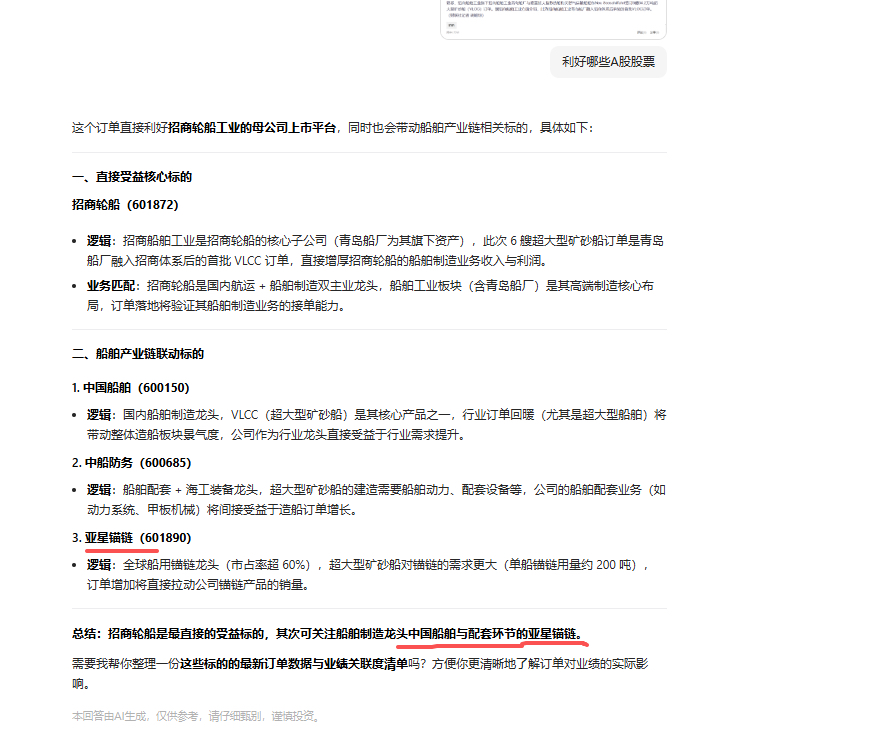
Task: Click the bullet starting '全球船用锚链龙头'
Action: click(x=368, y=575)
